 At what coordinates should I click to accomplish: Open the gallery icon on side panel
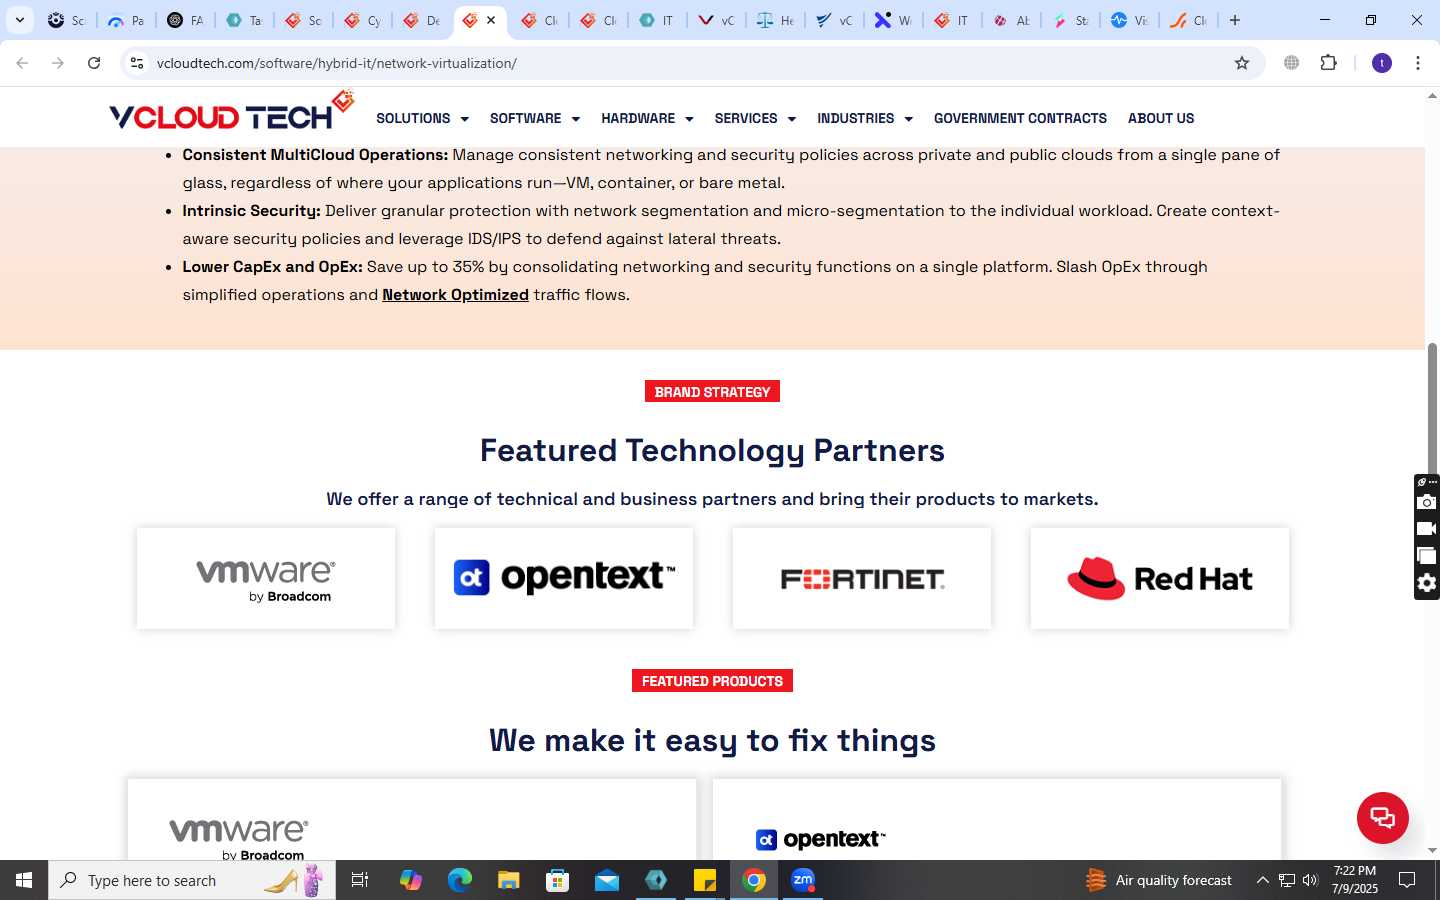pos(1427,556)
